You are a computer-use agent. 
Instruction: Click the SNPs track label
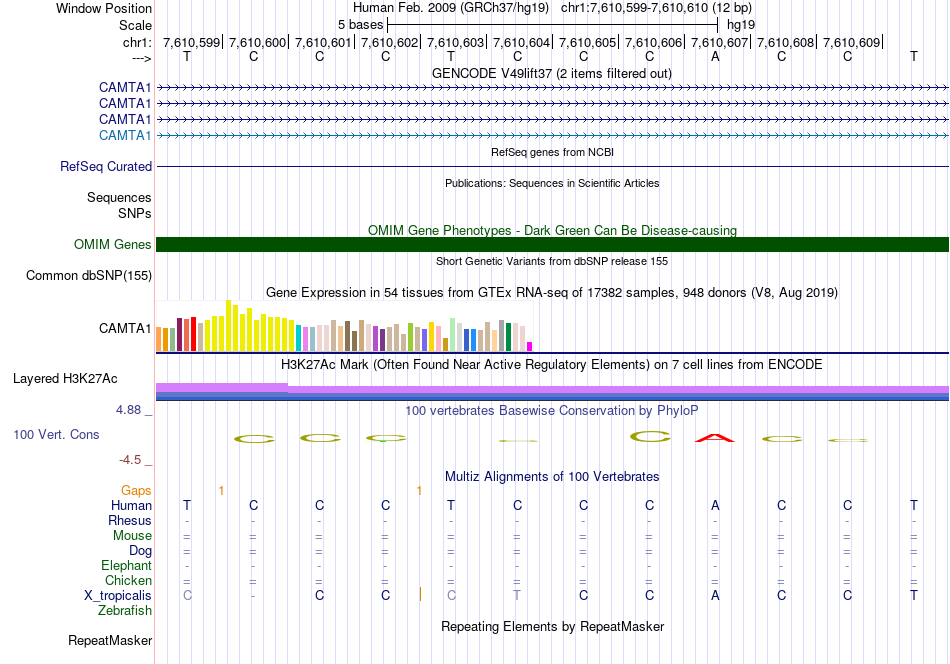tap(135, 213)
